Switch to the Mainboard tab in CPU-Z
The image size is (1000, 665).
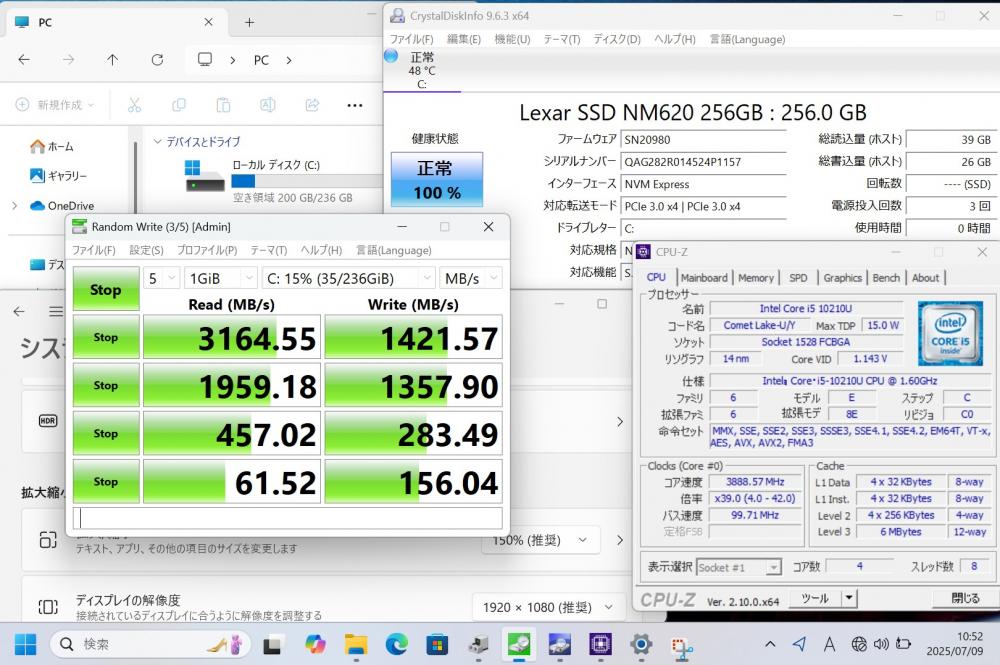tap(703, 277)
